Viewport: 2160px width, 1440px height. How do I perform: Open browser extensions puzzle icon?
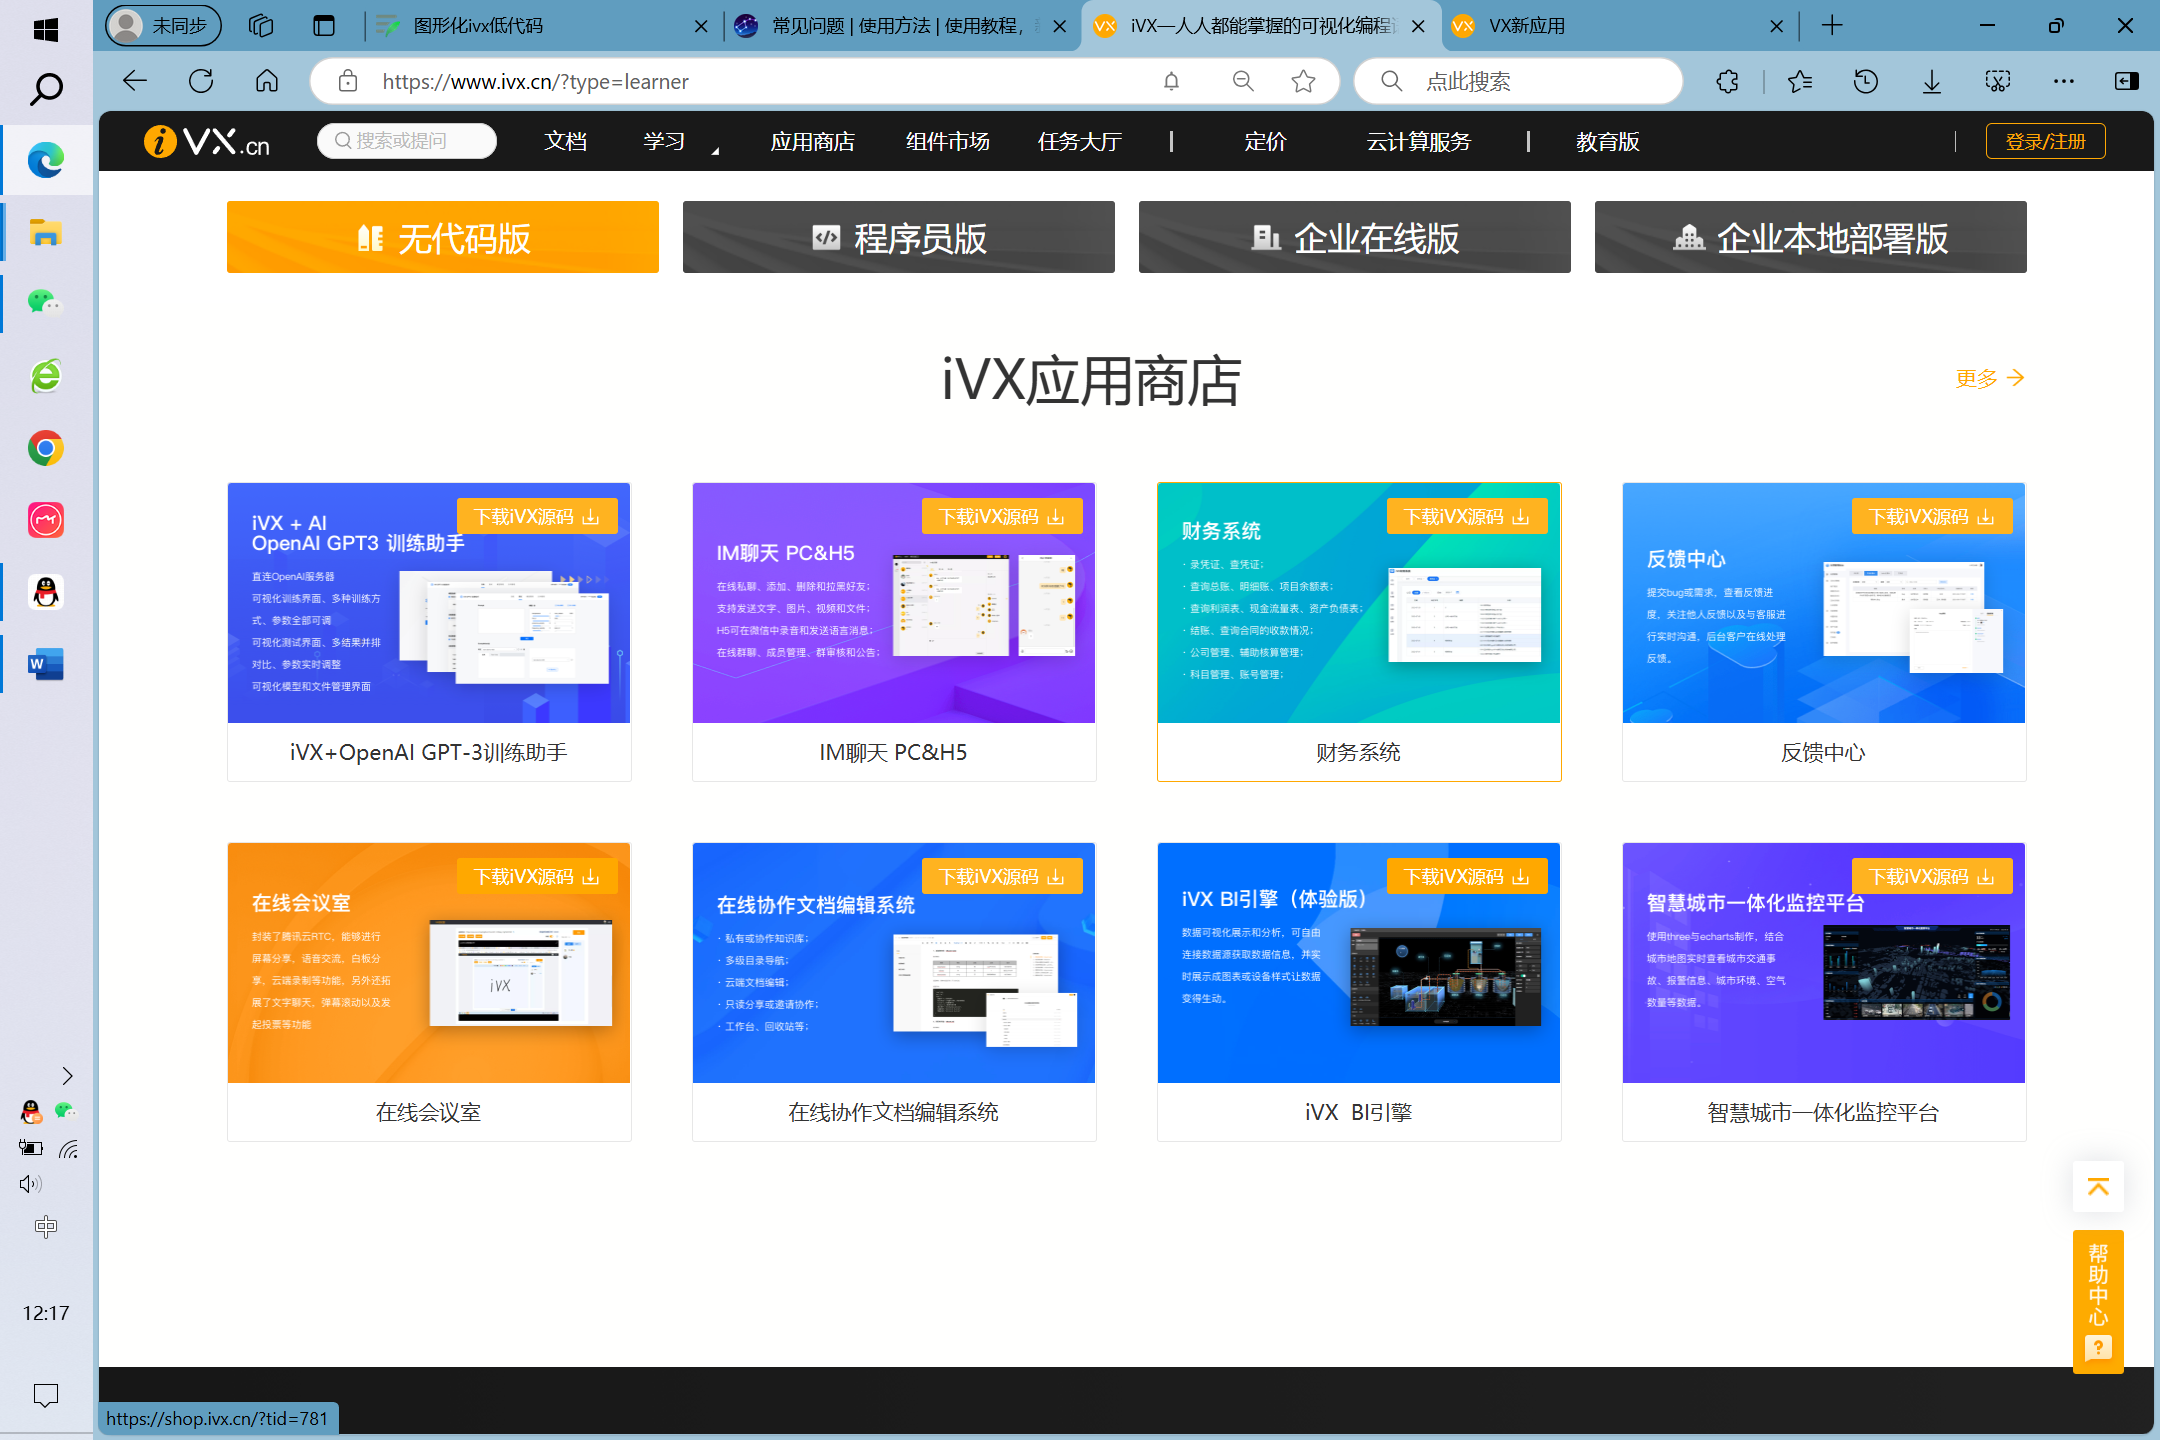(x=1727, y=81)
